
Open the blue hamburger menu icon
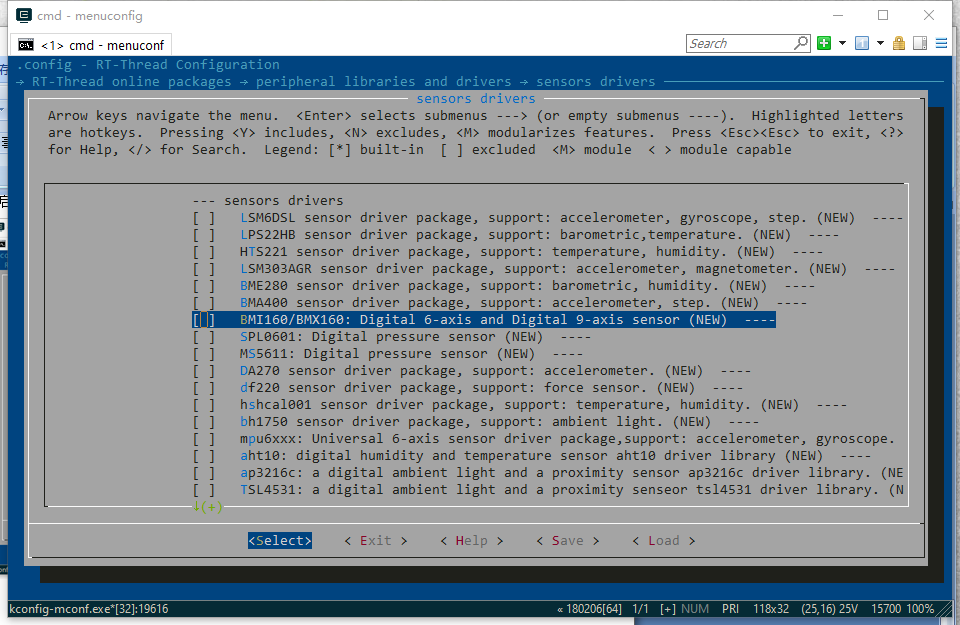942,43
